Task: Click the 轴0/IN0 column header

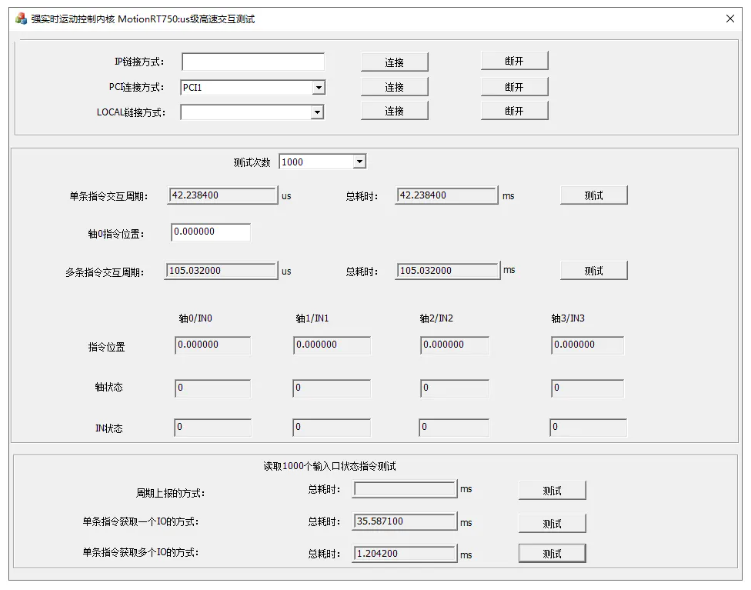Action: [195, 318]
